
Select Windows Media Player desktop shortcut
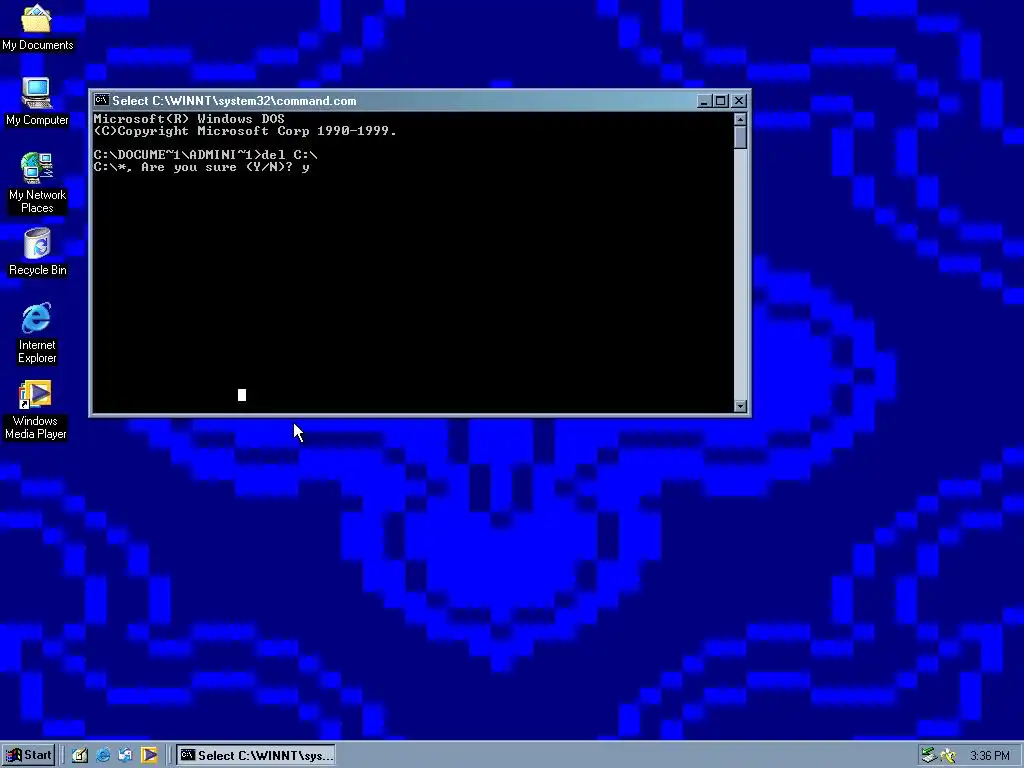click(x=36, y=410)
